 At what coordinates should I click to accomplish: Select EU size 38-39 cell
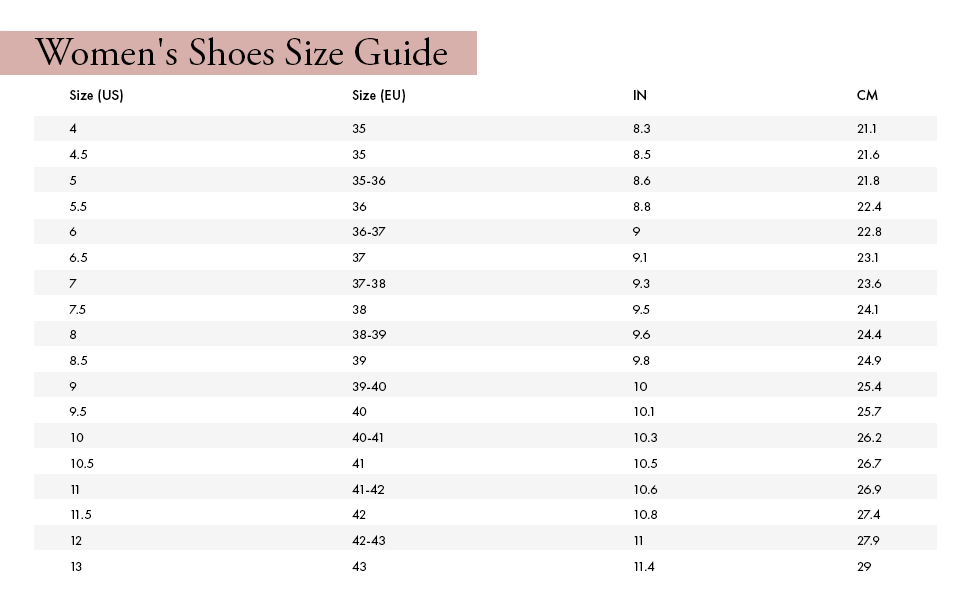pyautogui.click(x=369, y=335)
